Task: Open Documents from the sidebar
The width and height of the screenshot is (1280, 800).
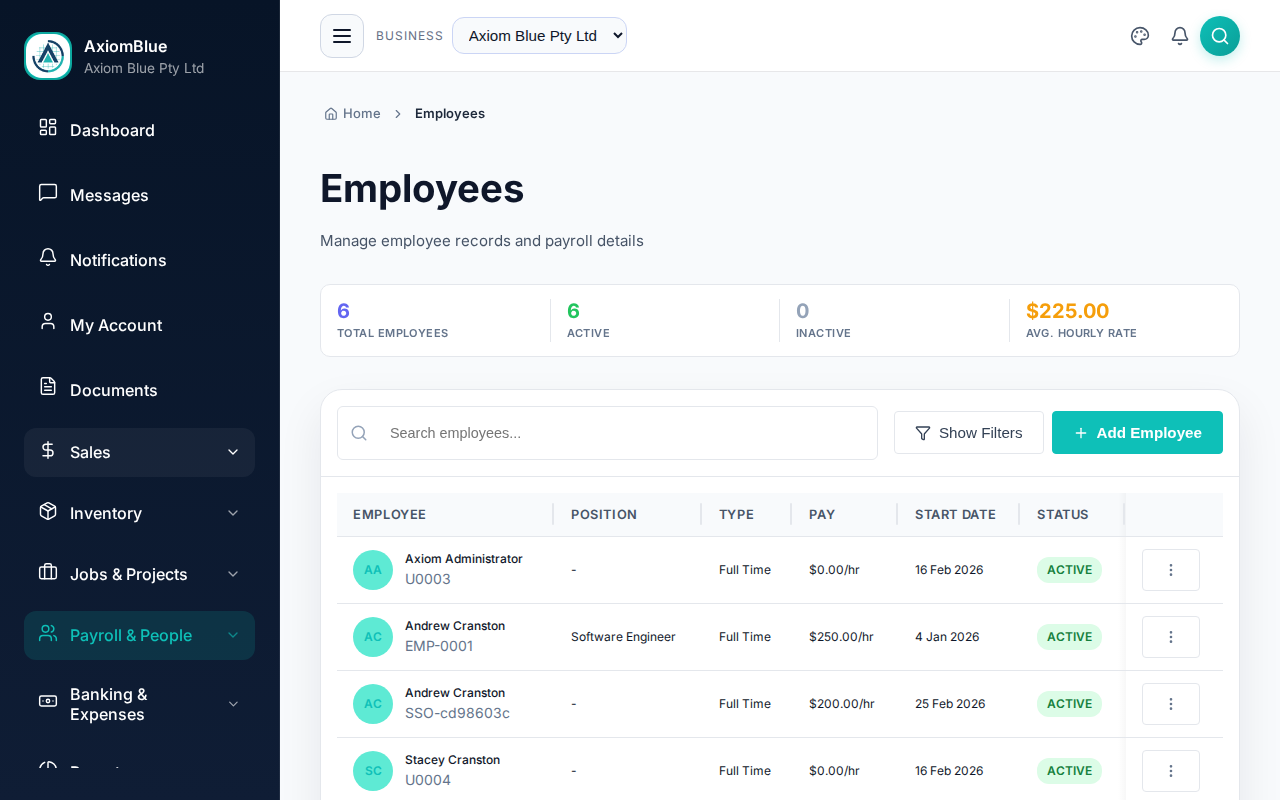Action: [140, 390]
